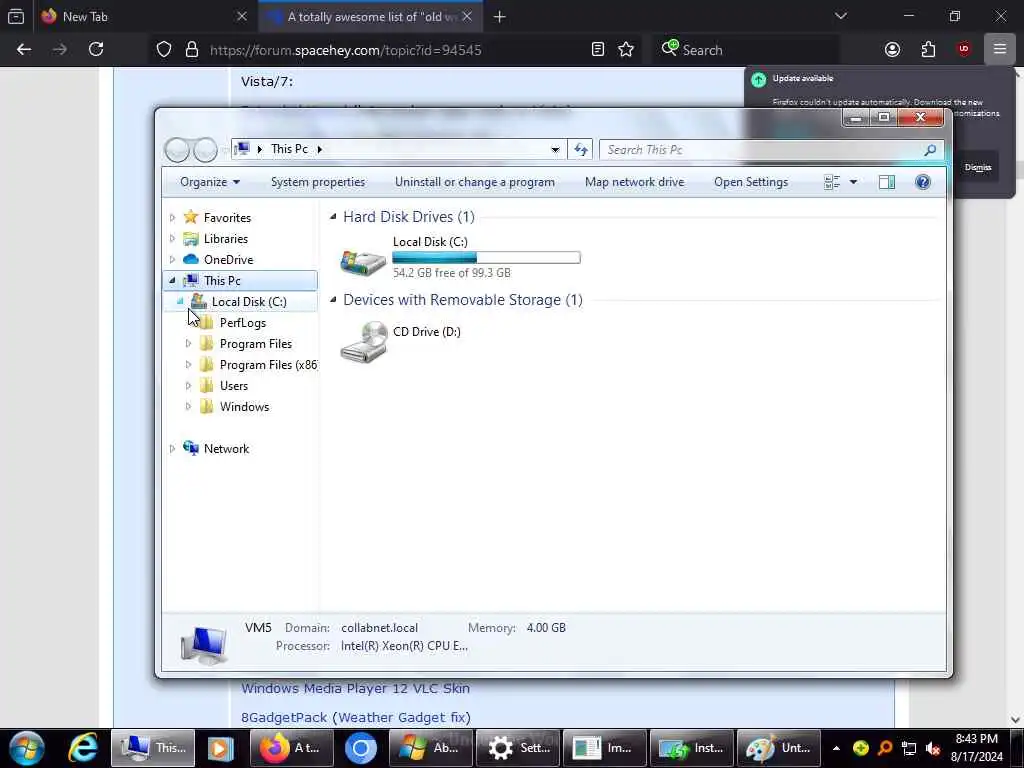Image resolution: width=1024 pixels, height=768 pixels.
Task: Click System properties in the command bar
Action: coord(318,182)
